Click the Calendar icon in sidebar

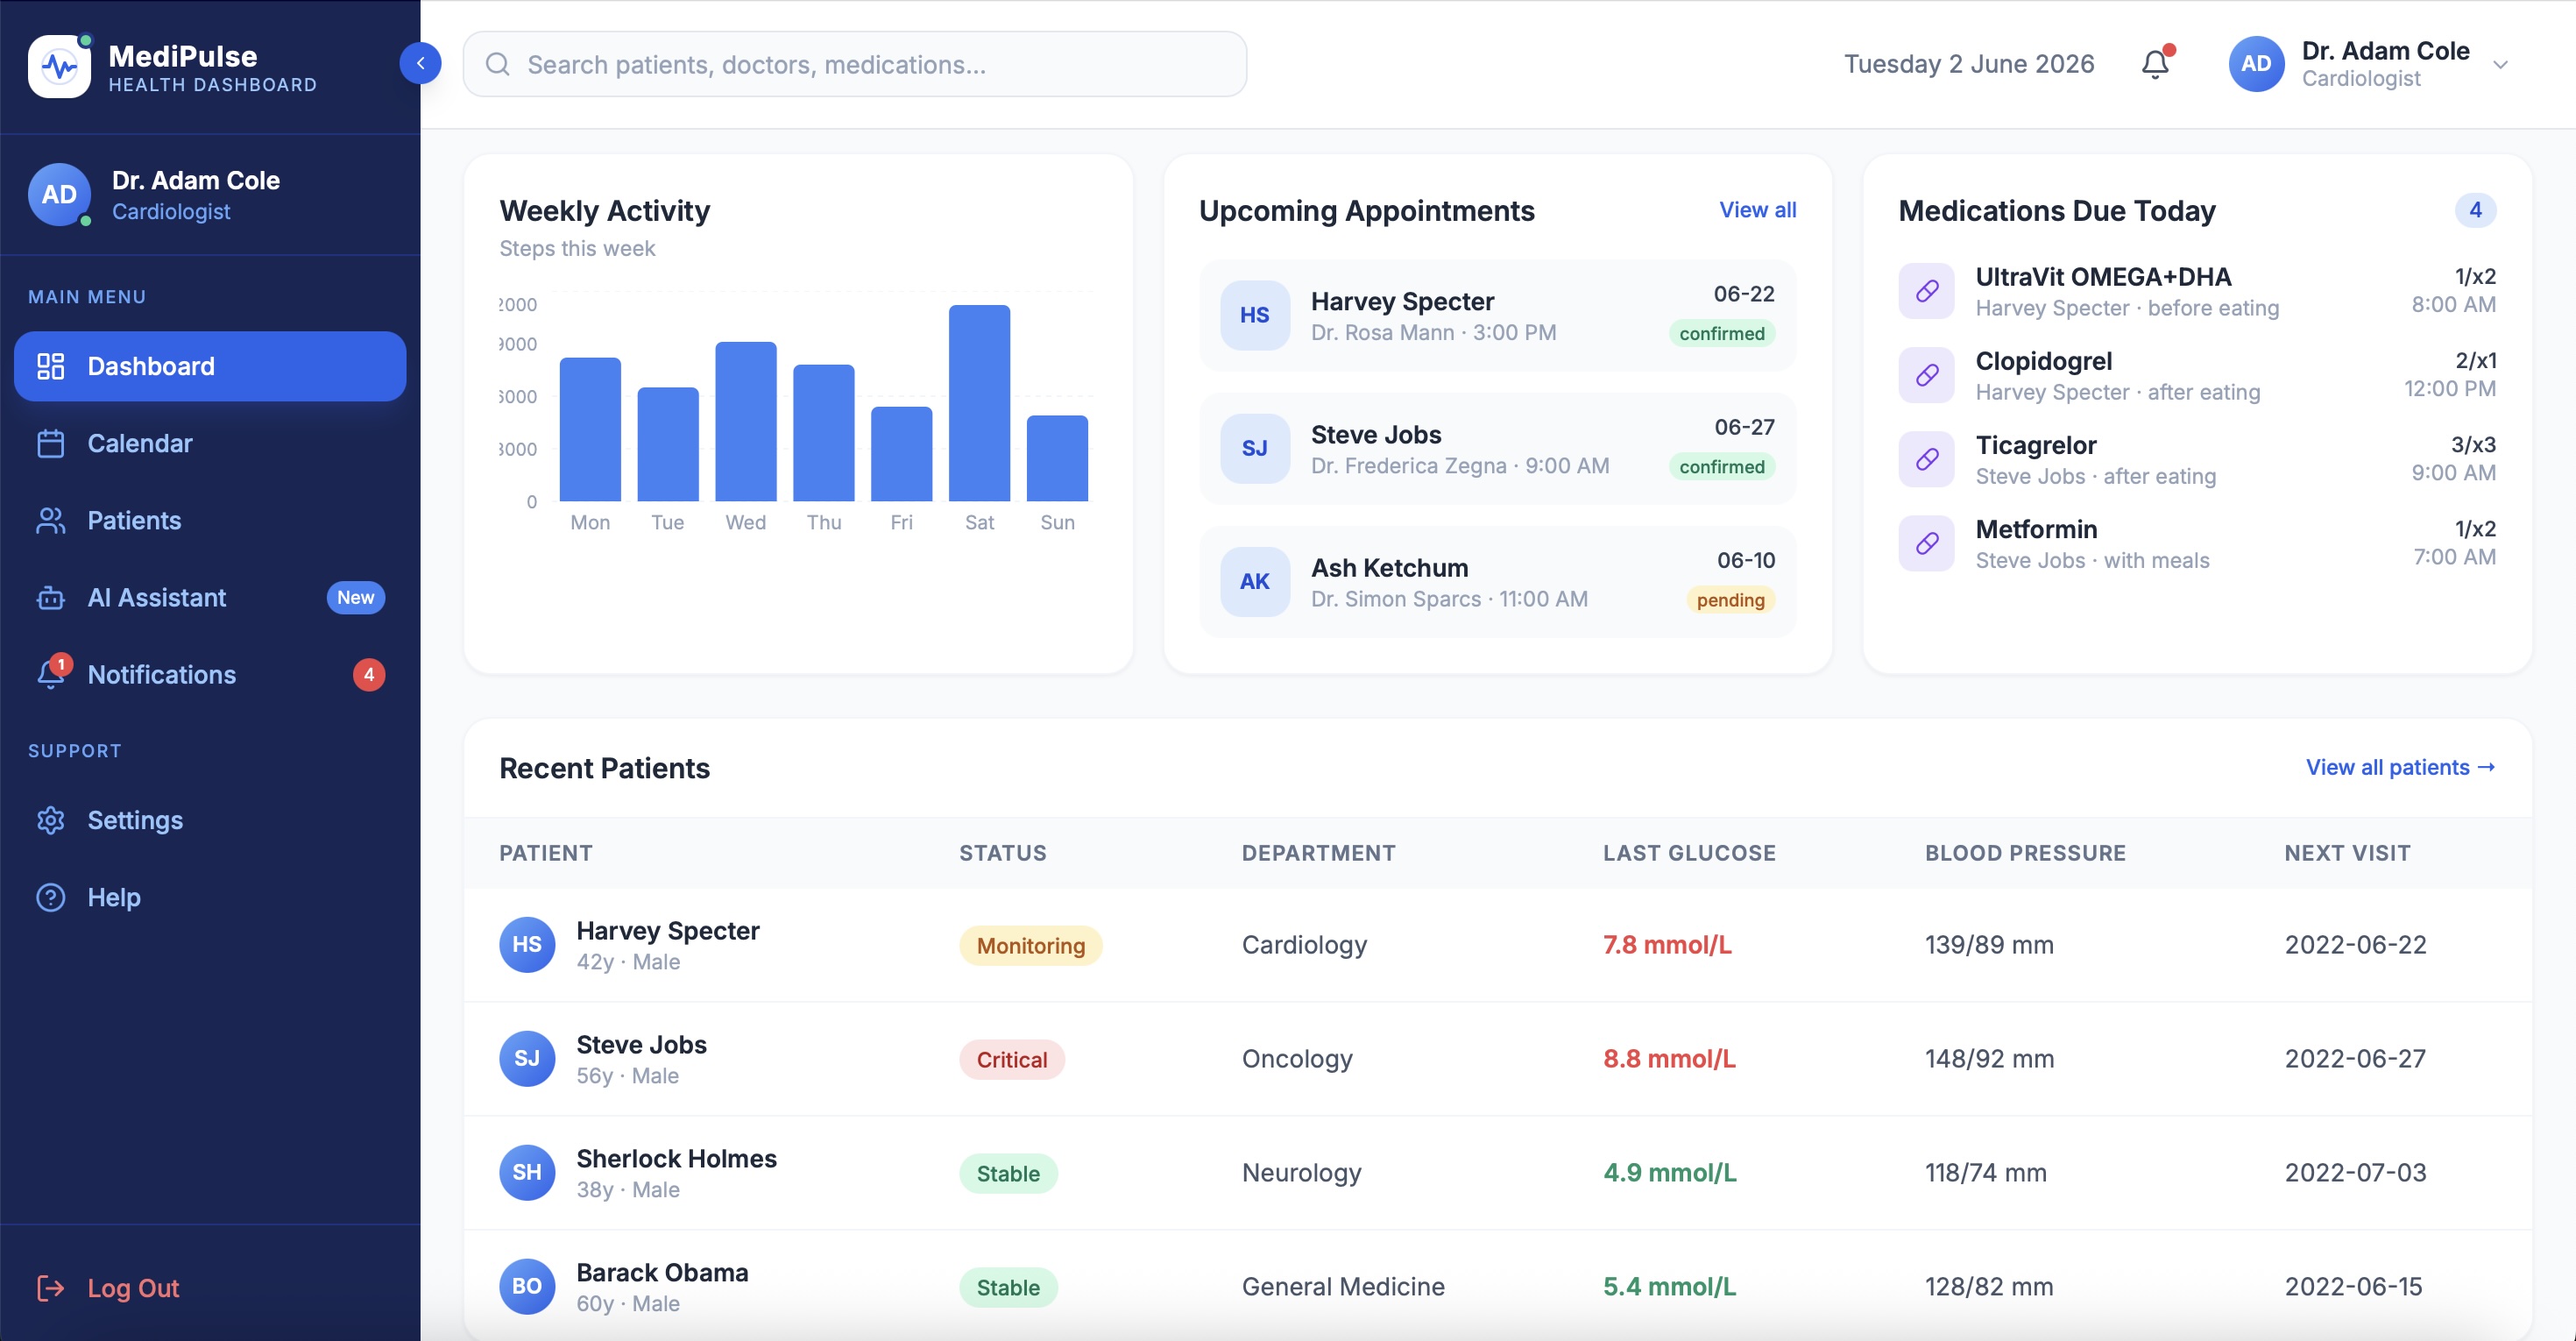tap(50, 443)
